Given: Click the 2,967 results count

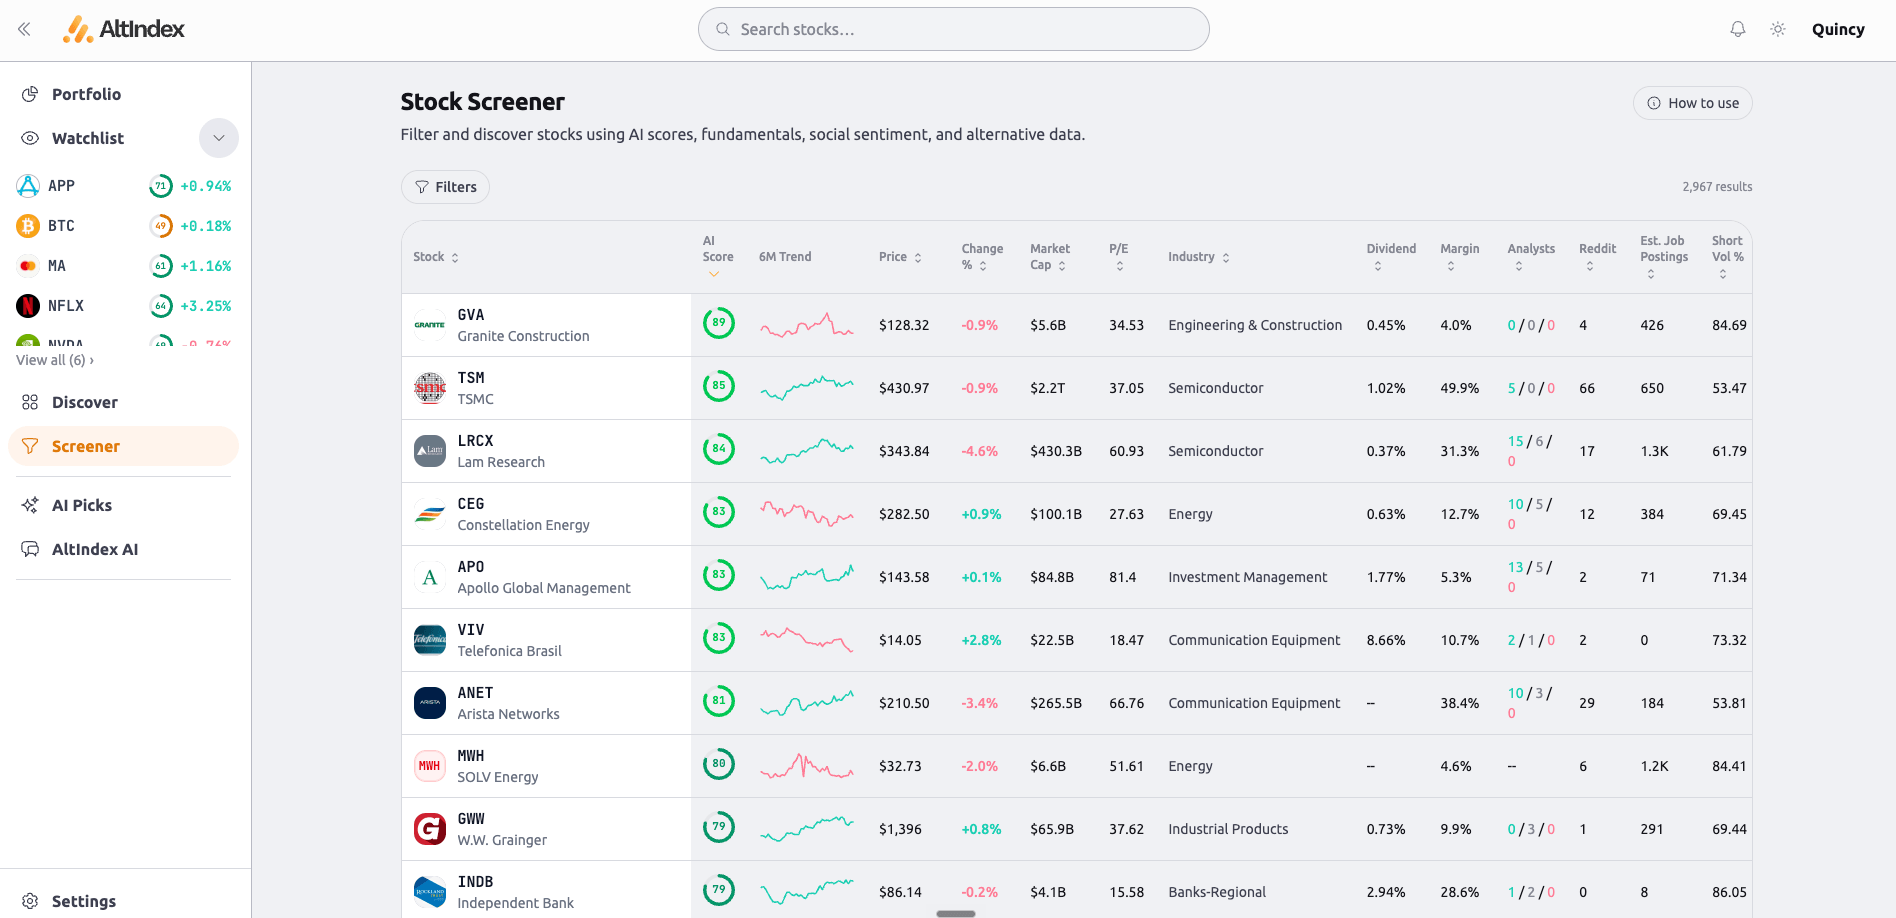Looking at the screenshot, I should (x=1717, y=187).
